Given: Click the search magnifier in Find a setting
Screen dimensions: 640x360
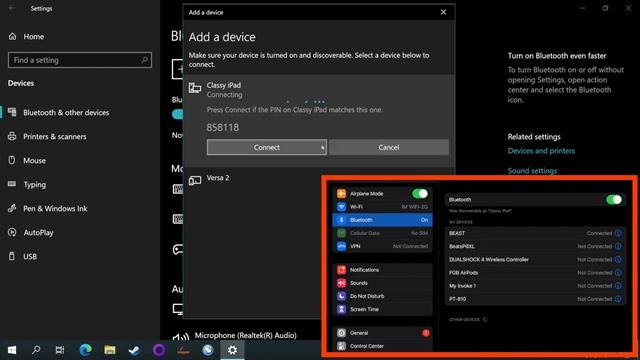Looking at the screenshot, I should point(144,60).
